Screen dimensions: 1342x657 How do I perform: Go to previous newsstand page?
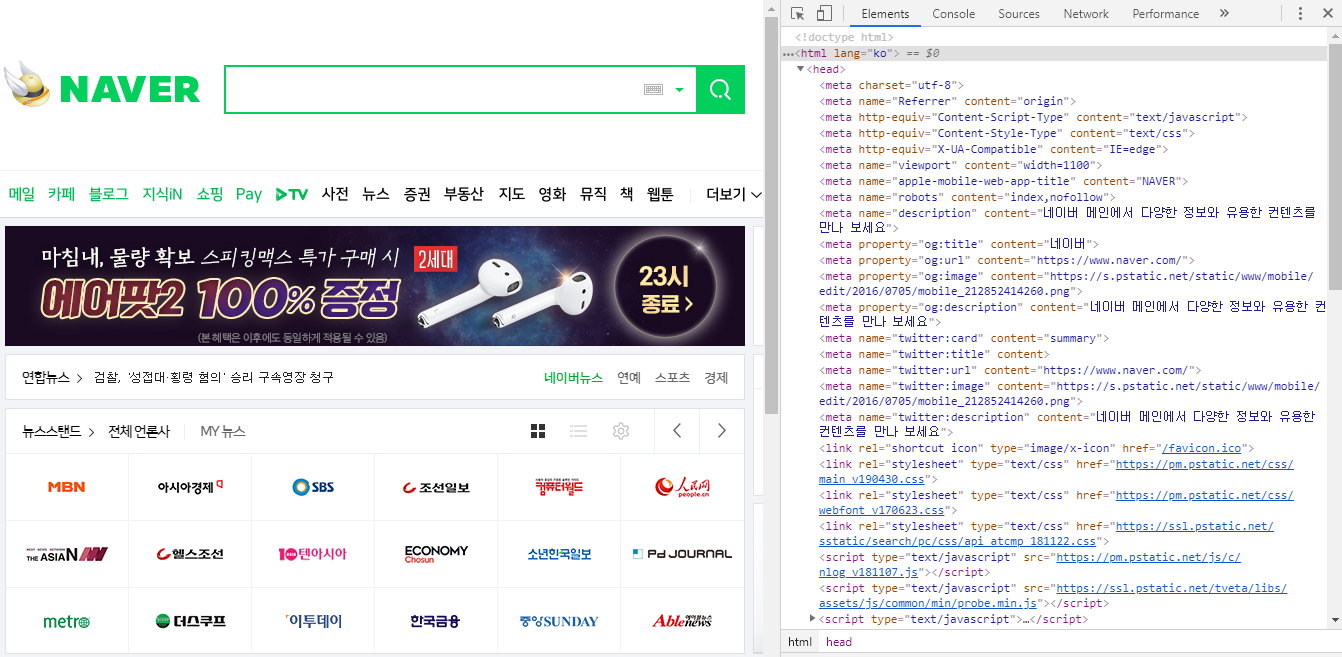pyautogui.click(x=677, y=431)
